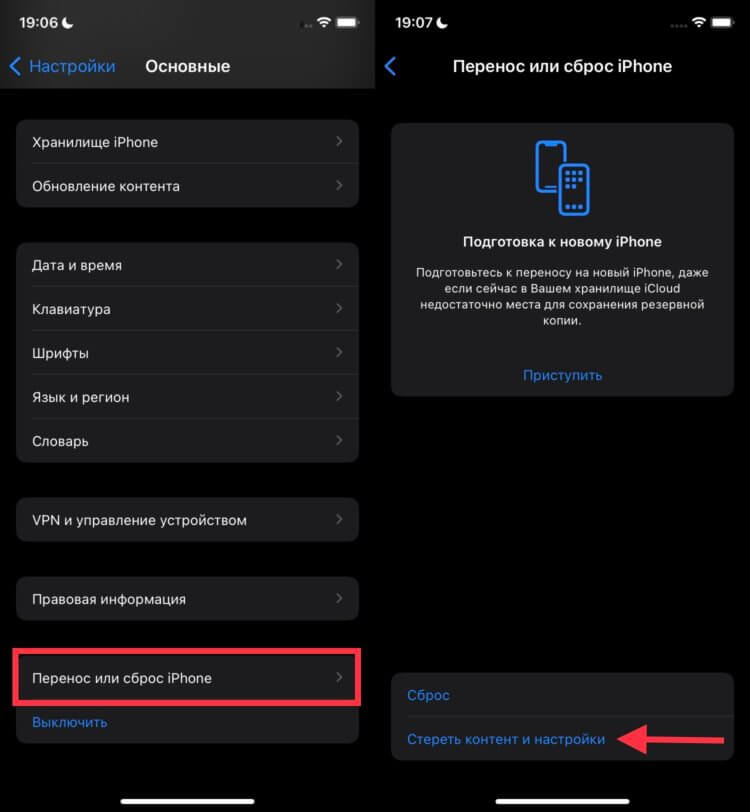
Task: Tap the two-phones transfer icon
Action: click(562, 178)
